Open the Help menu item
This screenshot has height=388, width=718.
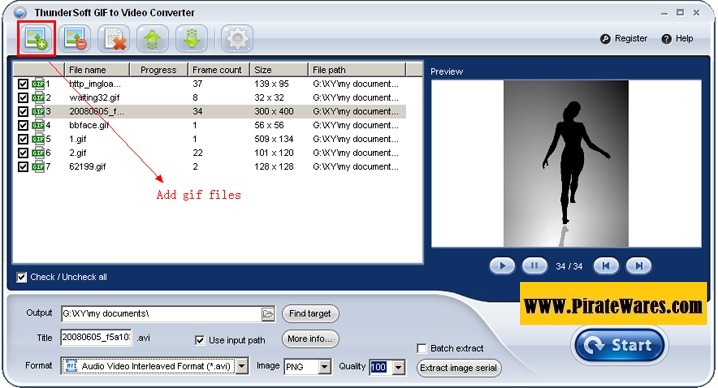click(677, 39)
